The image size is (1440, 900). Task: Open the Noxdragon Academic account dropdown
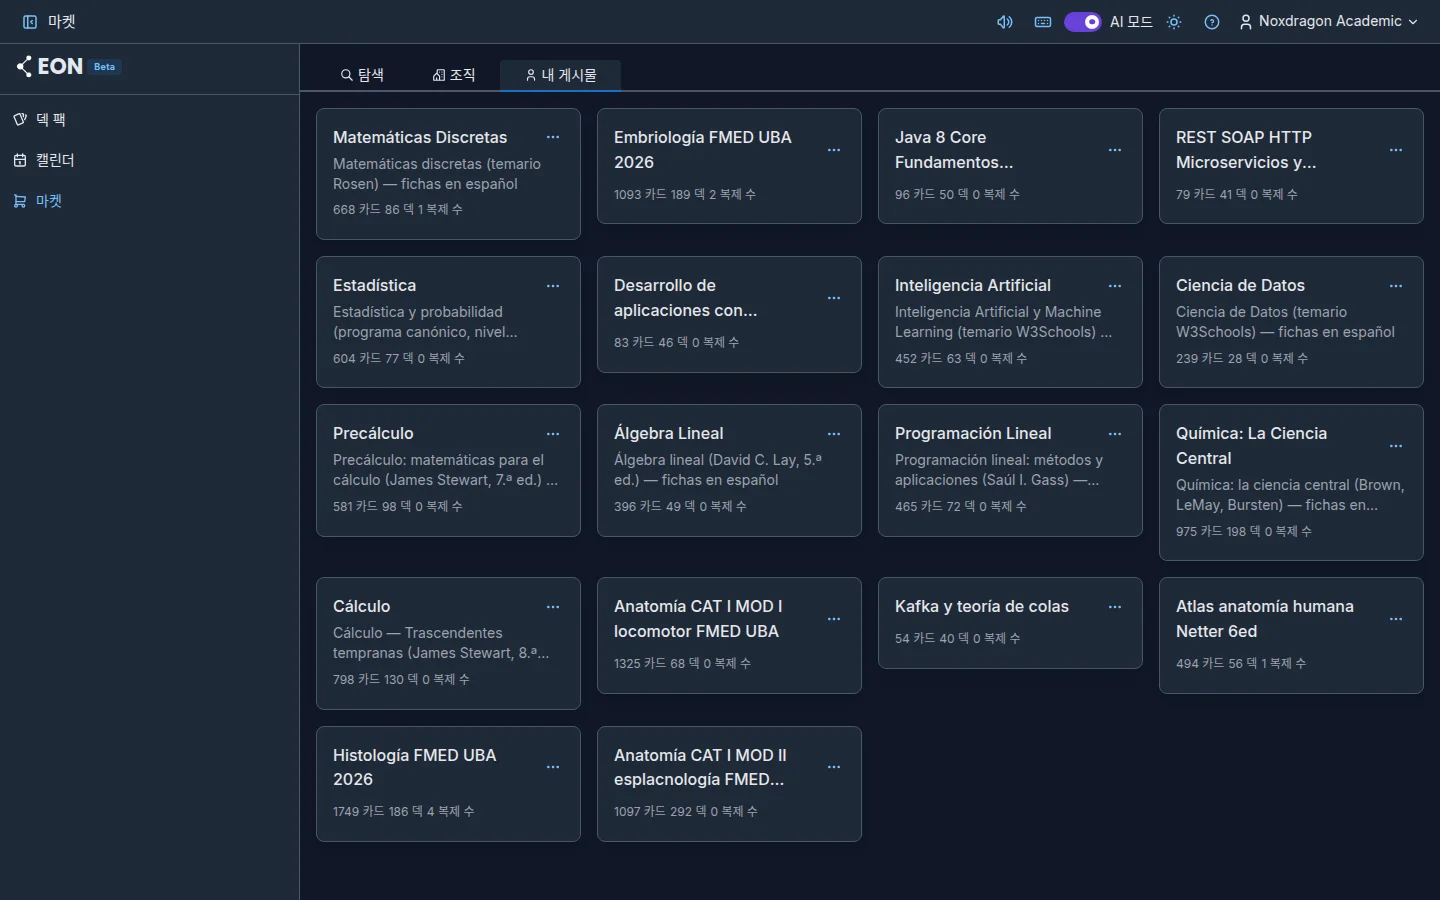click(1329, 22)
